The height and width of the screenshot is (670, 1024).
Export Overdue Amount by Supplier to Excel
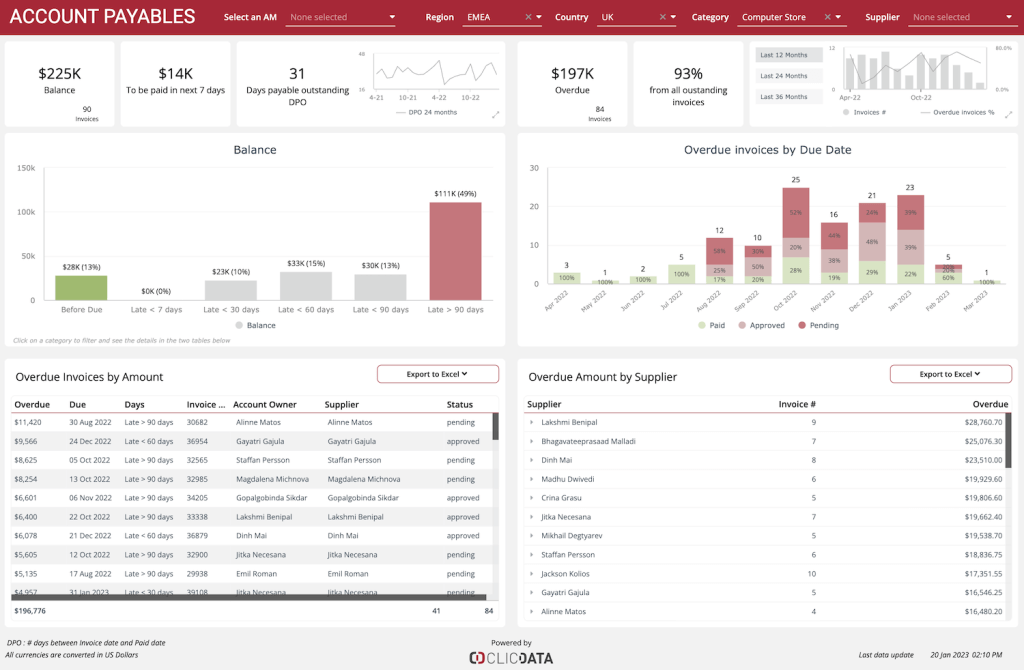coord(949,374)
